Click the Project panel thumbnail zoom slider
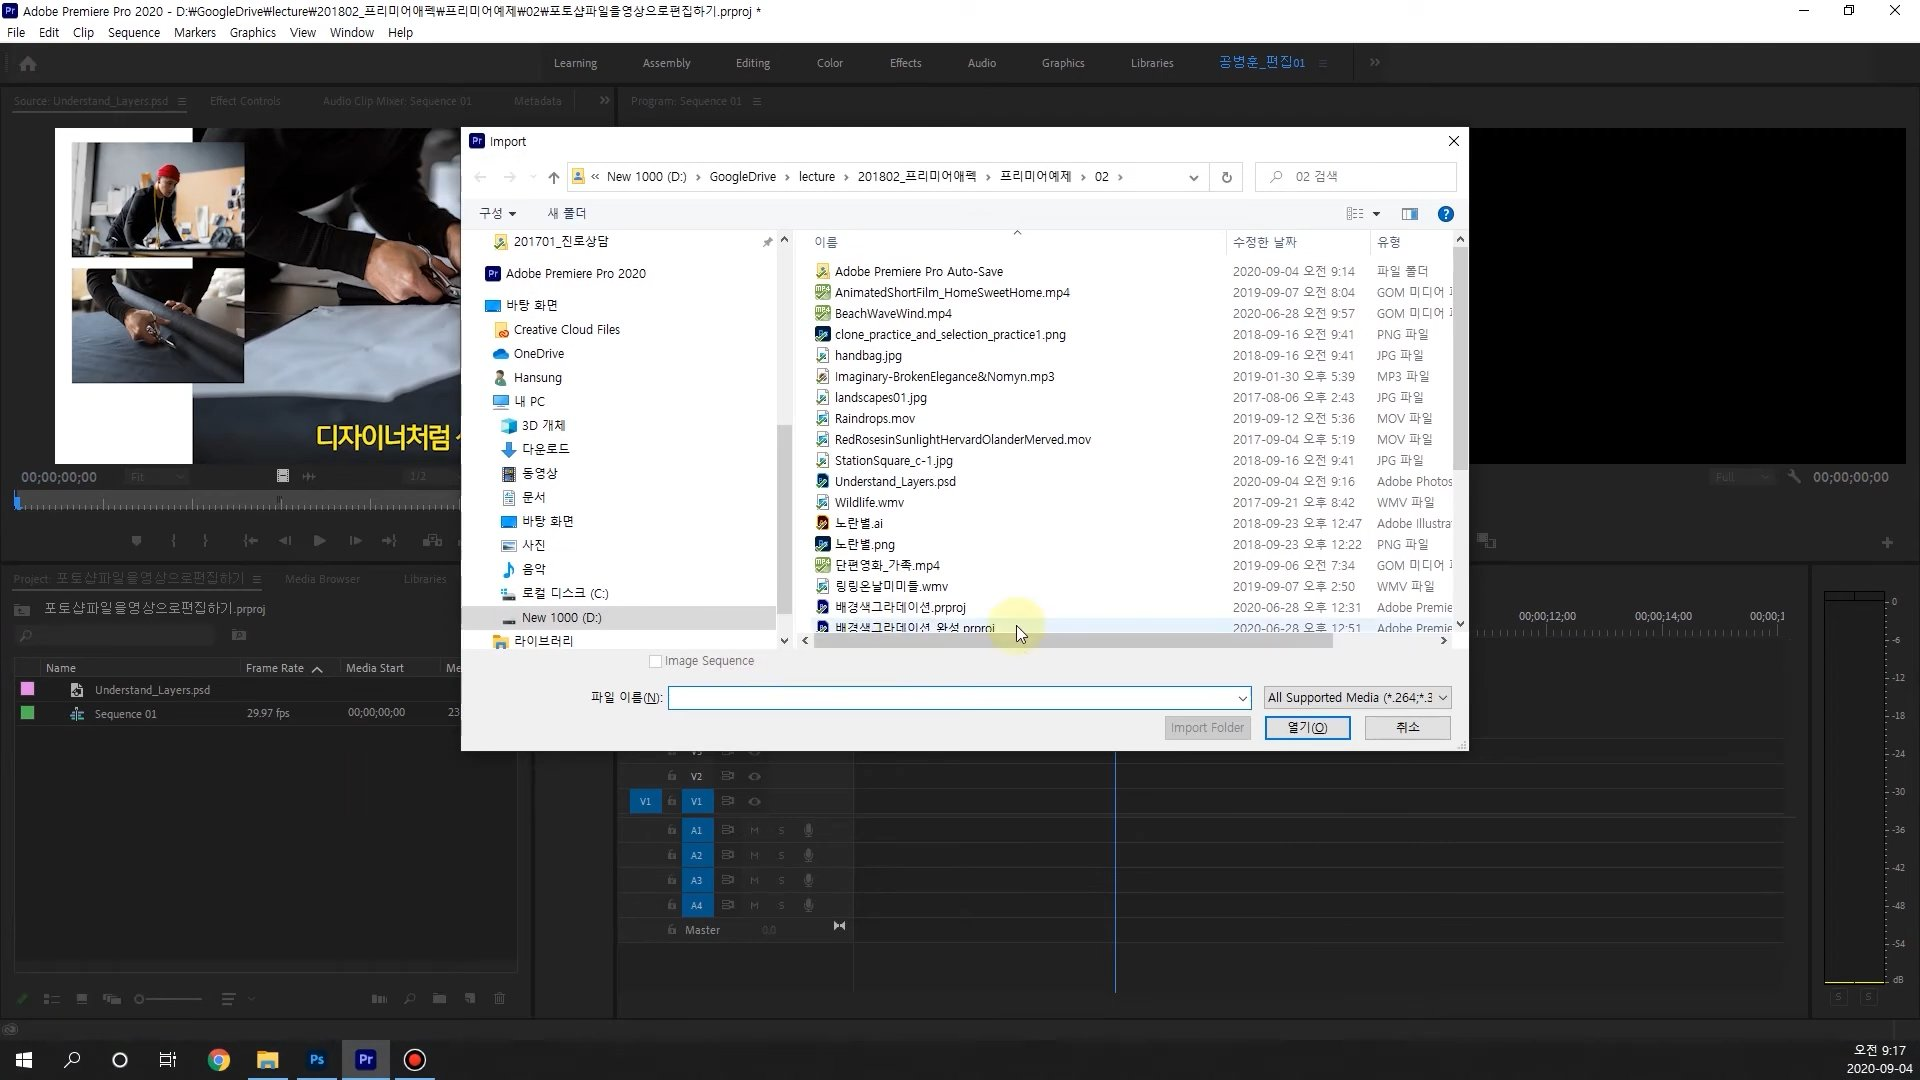Image resolution: width=1920 pixels, height=1080 pixels. click(170, 999)
